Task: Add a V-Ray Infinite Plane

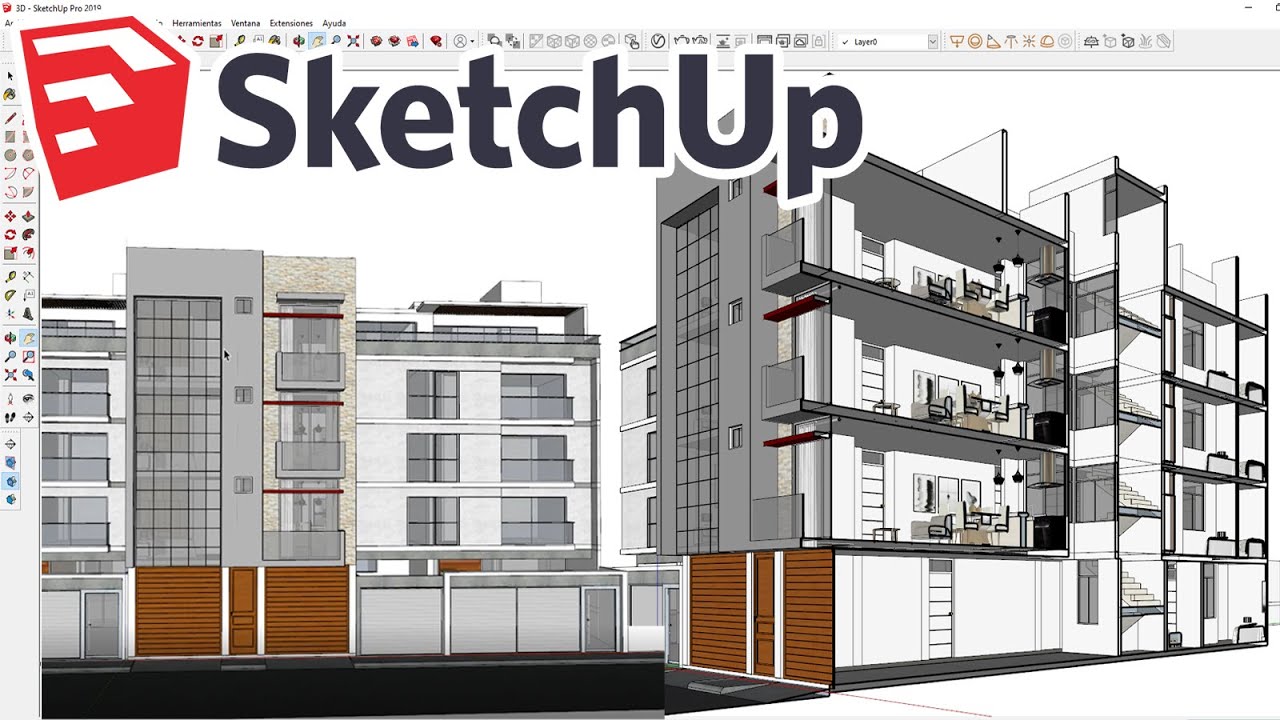Action: (1091, 41)
